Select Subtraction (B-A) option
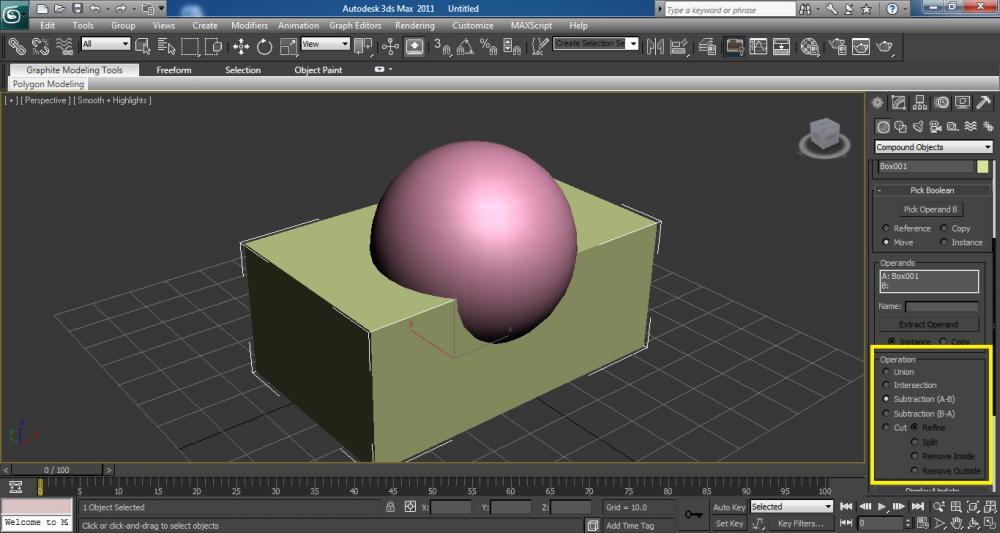Image resolution: width=1000 pixels, height=533 pixels. tap(886, 413)
